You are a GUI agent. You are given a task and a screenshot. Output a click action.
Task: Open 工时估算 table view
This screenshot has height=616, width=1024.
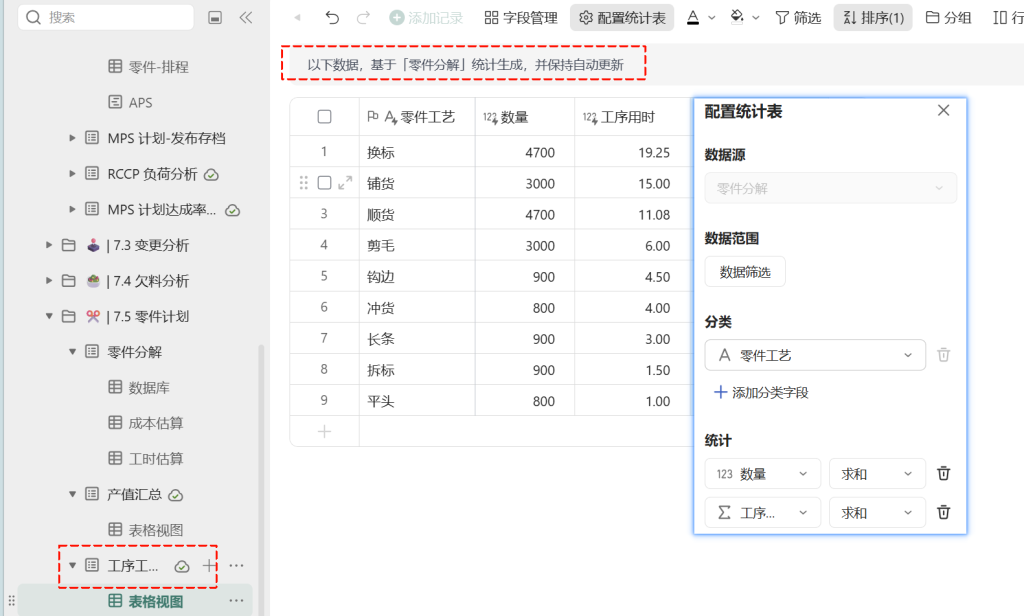coord(146,459)
